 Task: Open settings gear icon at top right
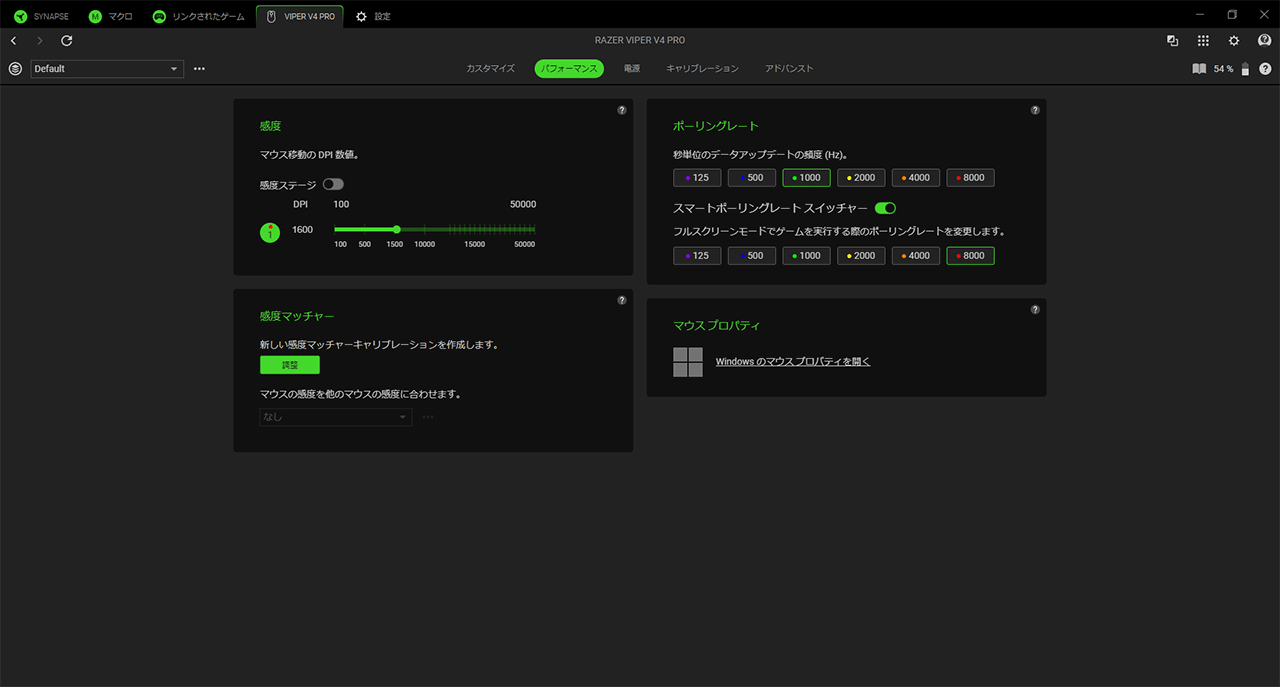(x=1234, y=41)
